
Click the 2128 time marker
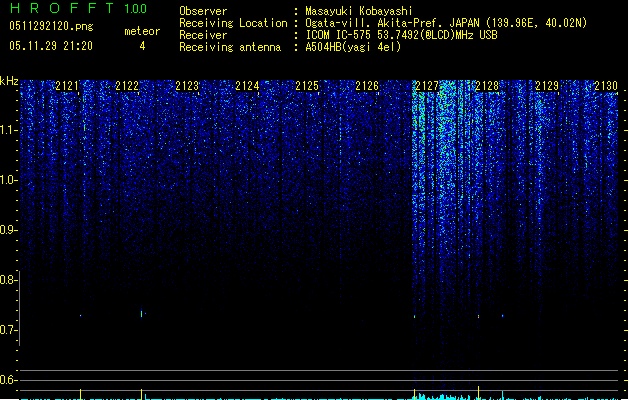(487, 86)
